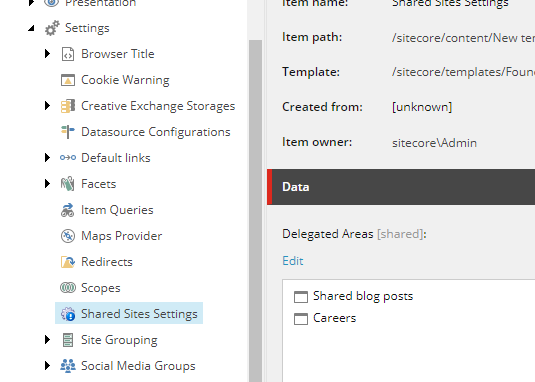Collapse the Settings tree node
Viewport: 535px width, 382px height.
click(x=31, y=28)
